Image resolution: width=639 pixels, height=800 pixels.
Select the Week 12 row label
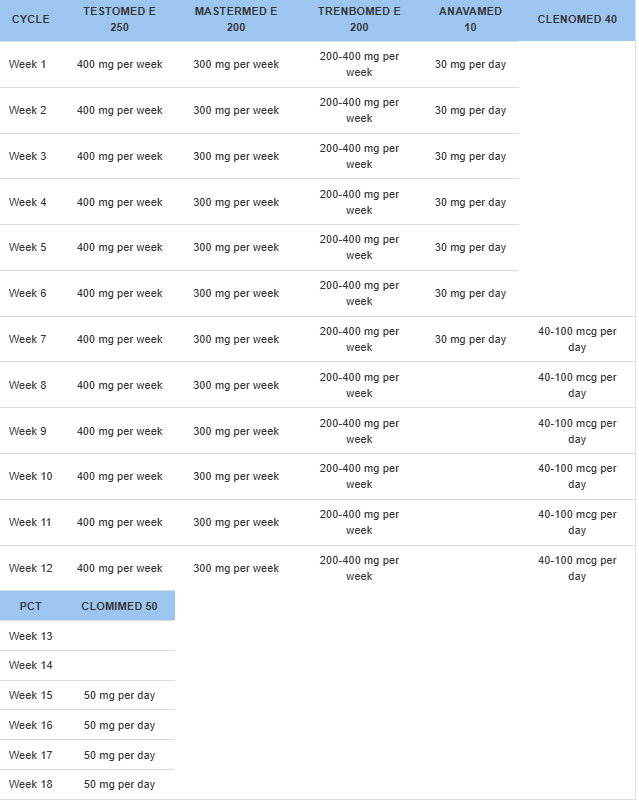pos(31,569)
